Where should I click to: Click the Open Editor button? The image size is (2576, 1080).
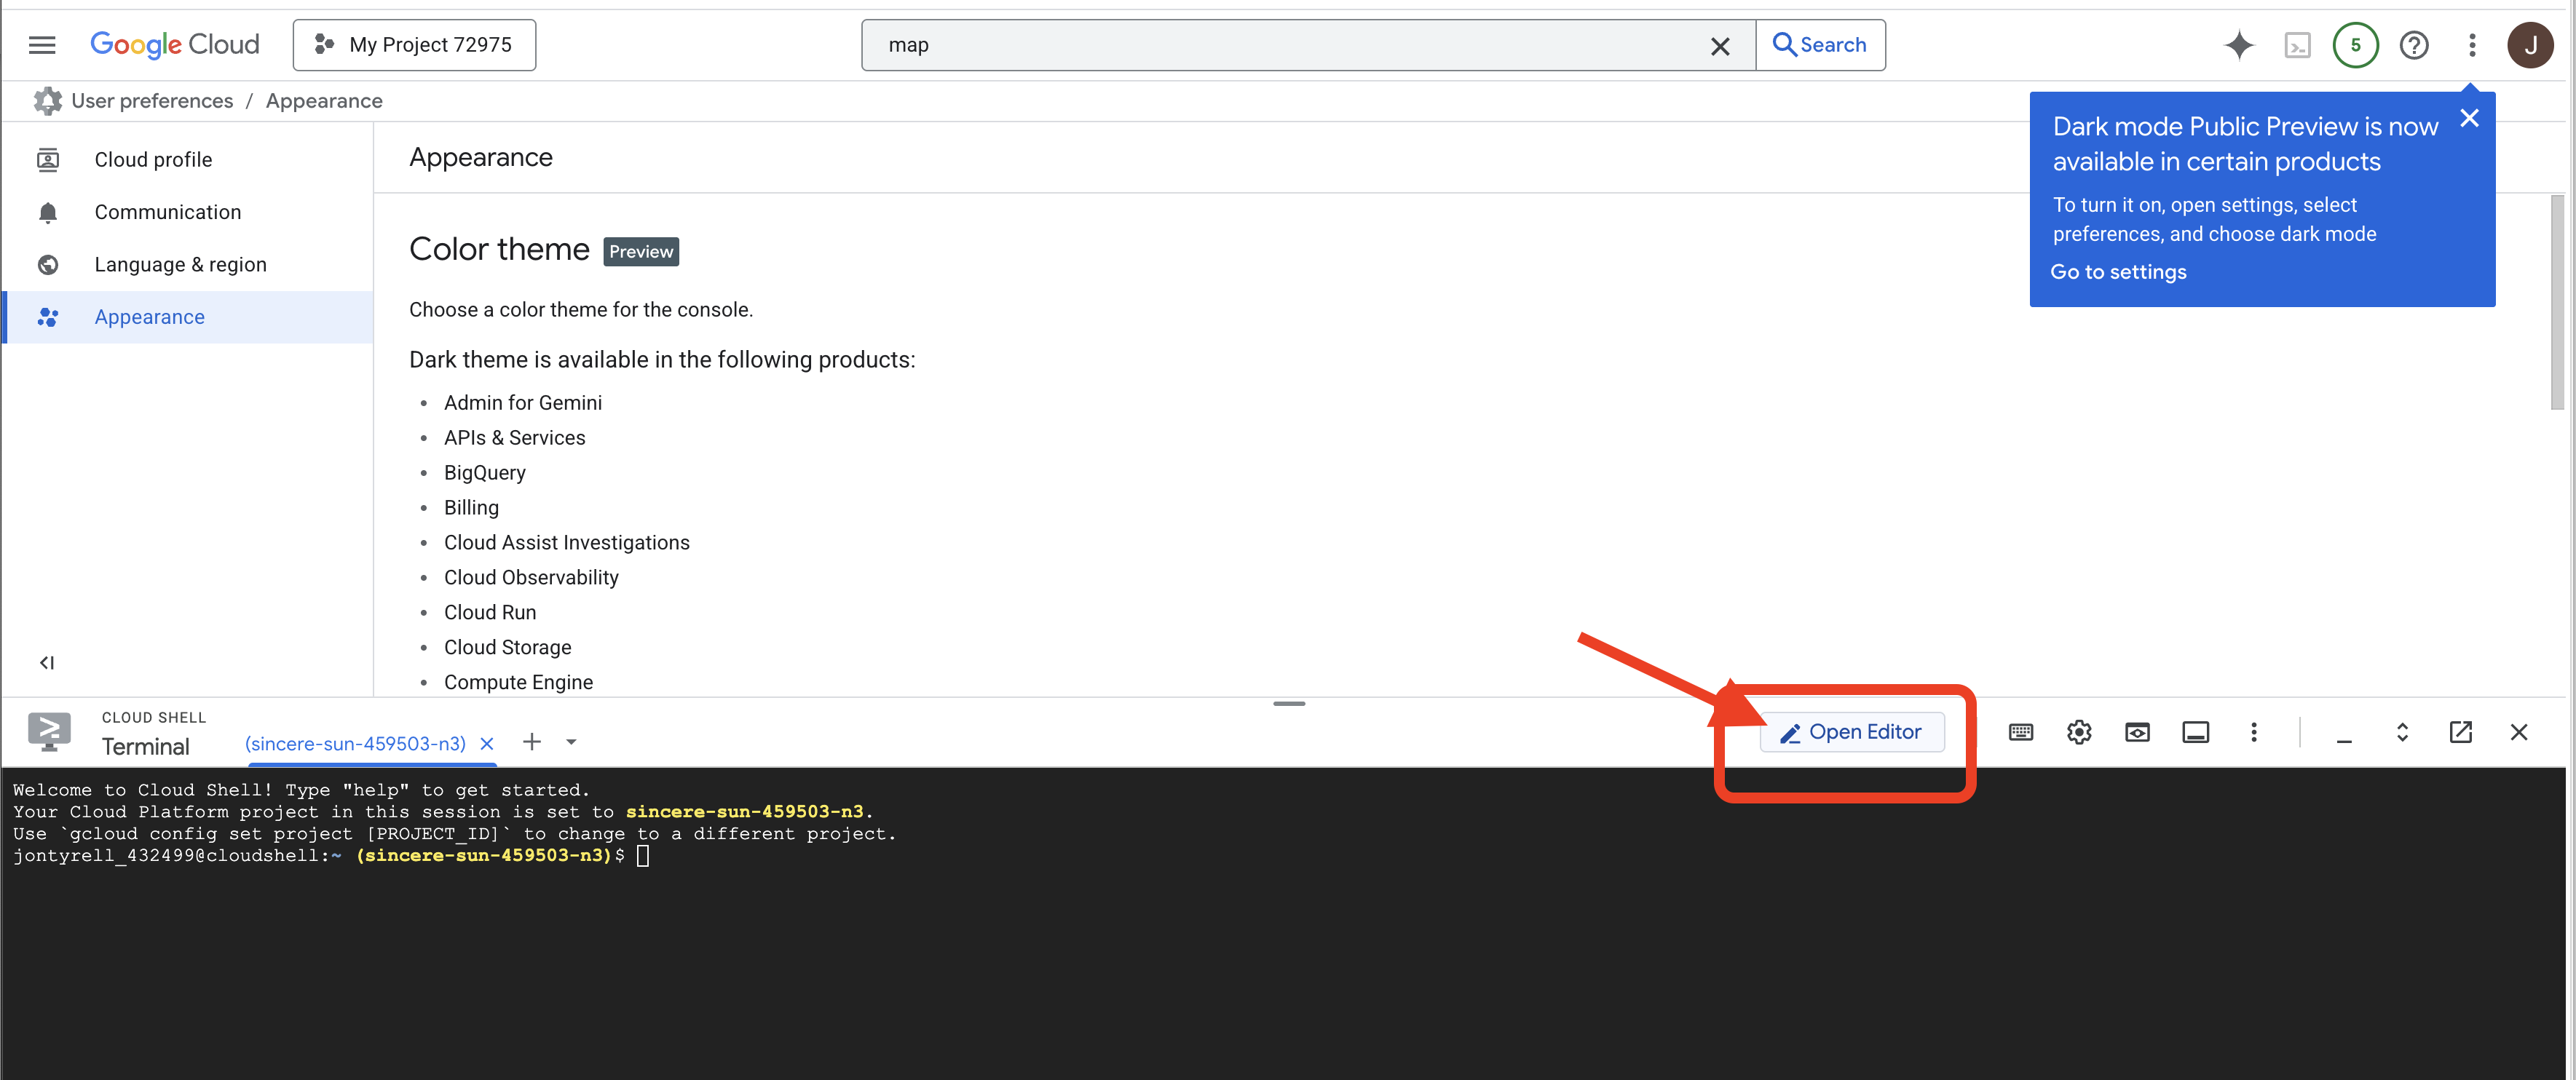click(1851, 732)
